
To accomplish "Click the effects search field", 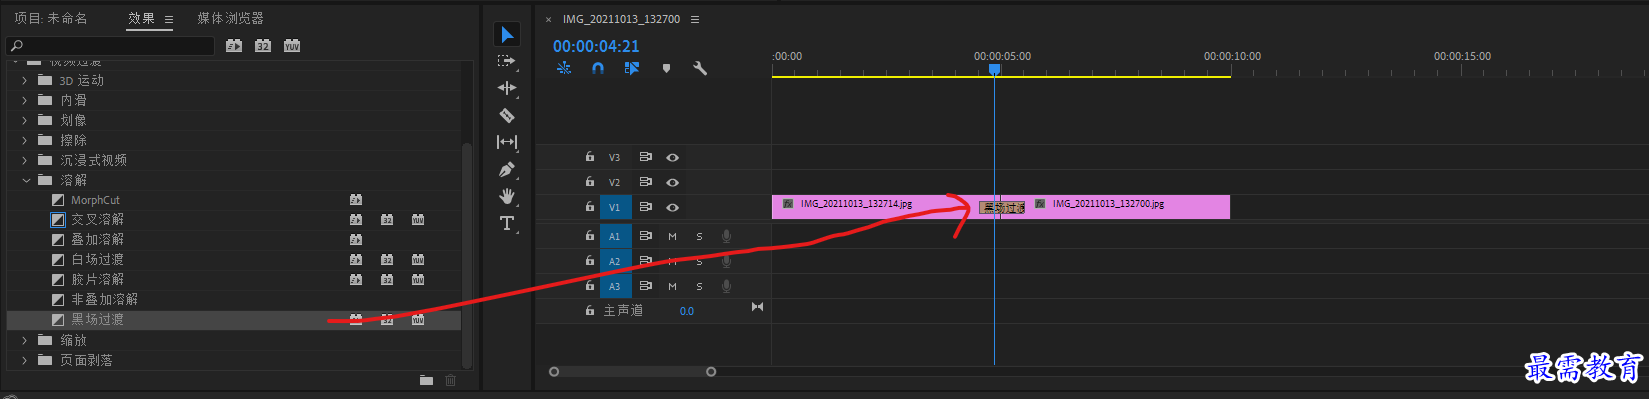I will tap(110, 46).
